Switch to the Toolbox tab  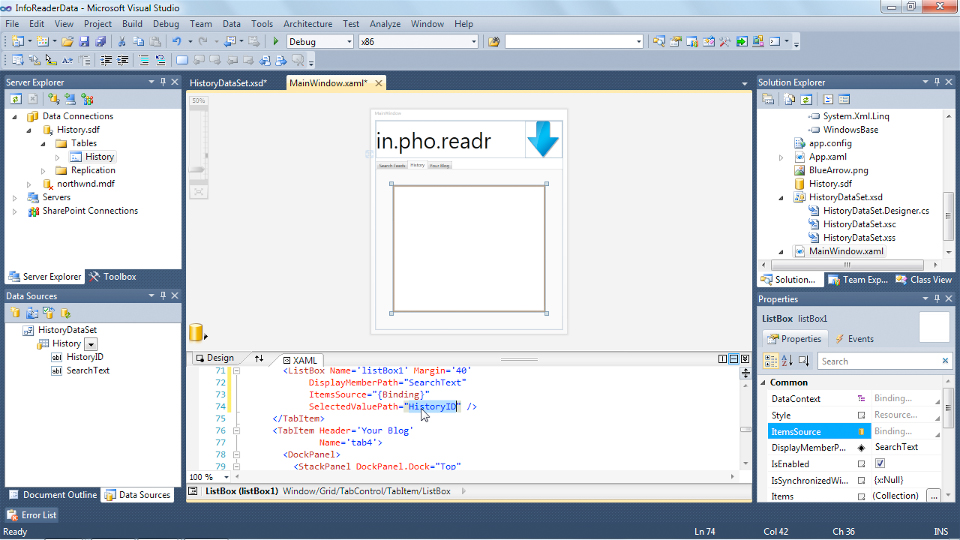pos(113,277)
